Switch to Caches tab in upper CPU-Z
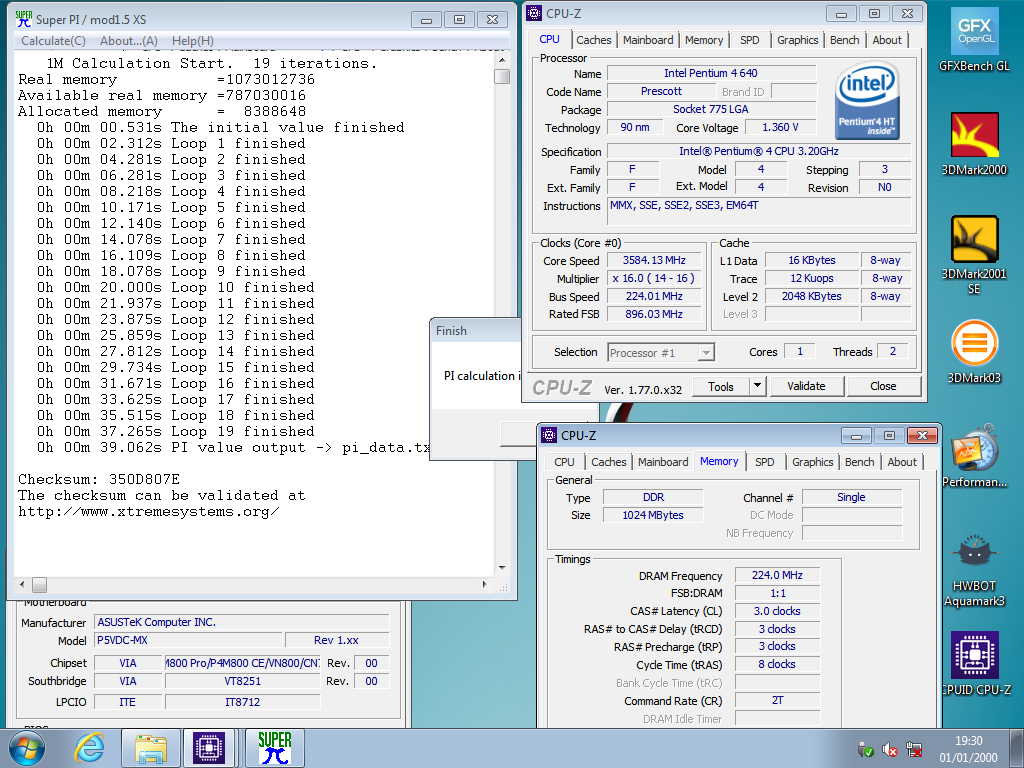Image resolution: width=1024 pixels, height=768 pixels. pyautogui.click(x=594, y=40)
